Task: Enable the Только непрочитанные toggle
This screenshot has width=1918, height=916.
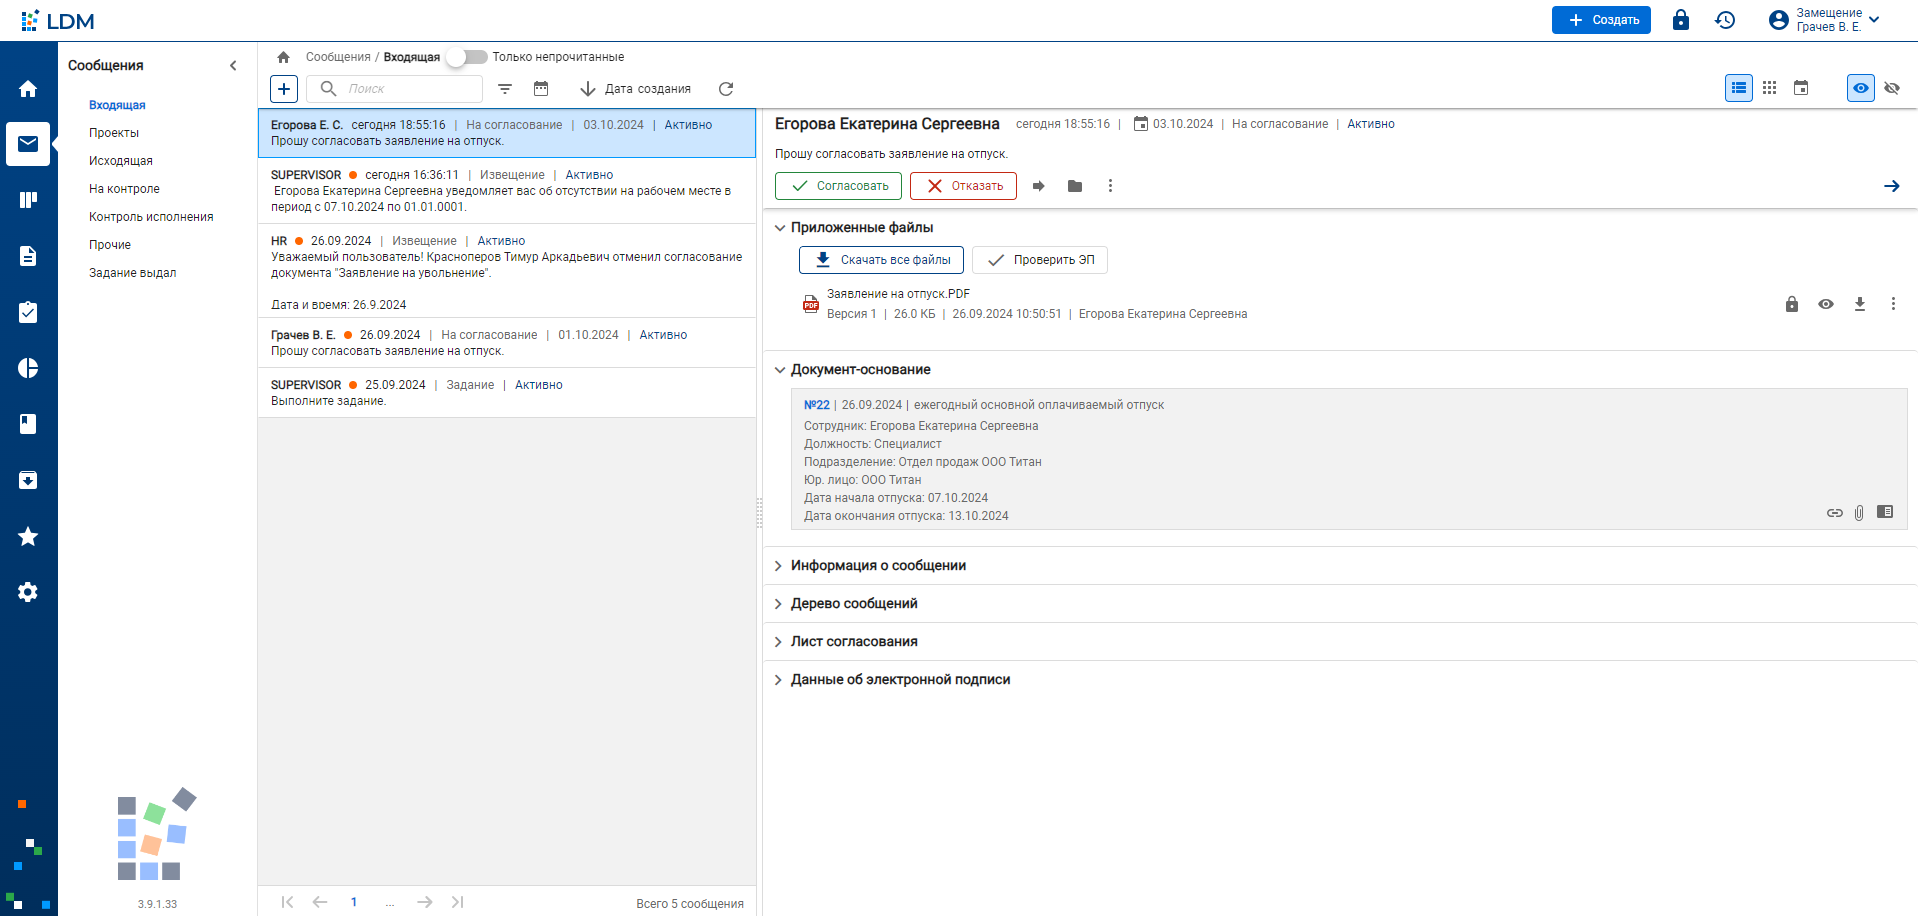Action: [466, 57]
